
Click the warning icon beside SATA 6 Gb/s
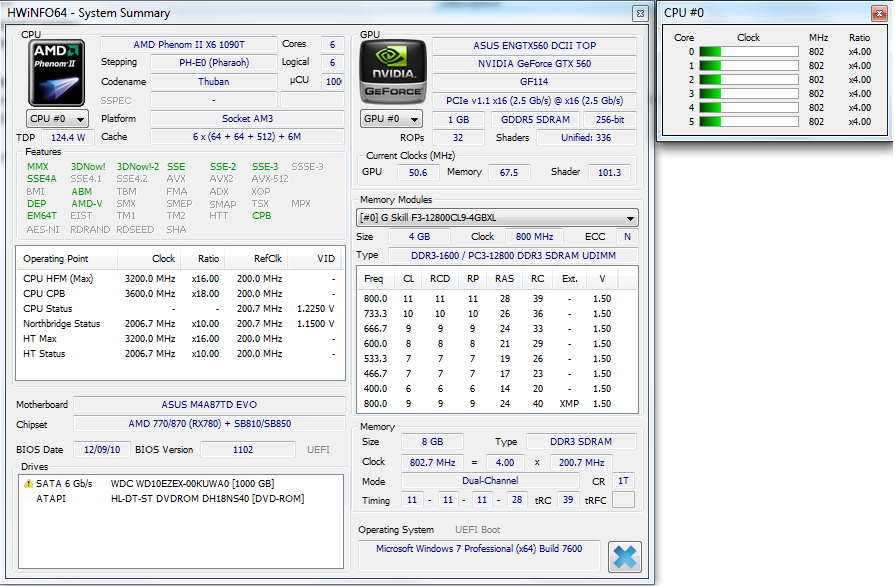tap(28, 484)
